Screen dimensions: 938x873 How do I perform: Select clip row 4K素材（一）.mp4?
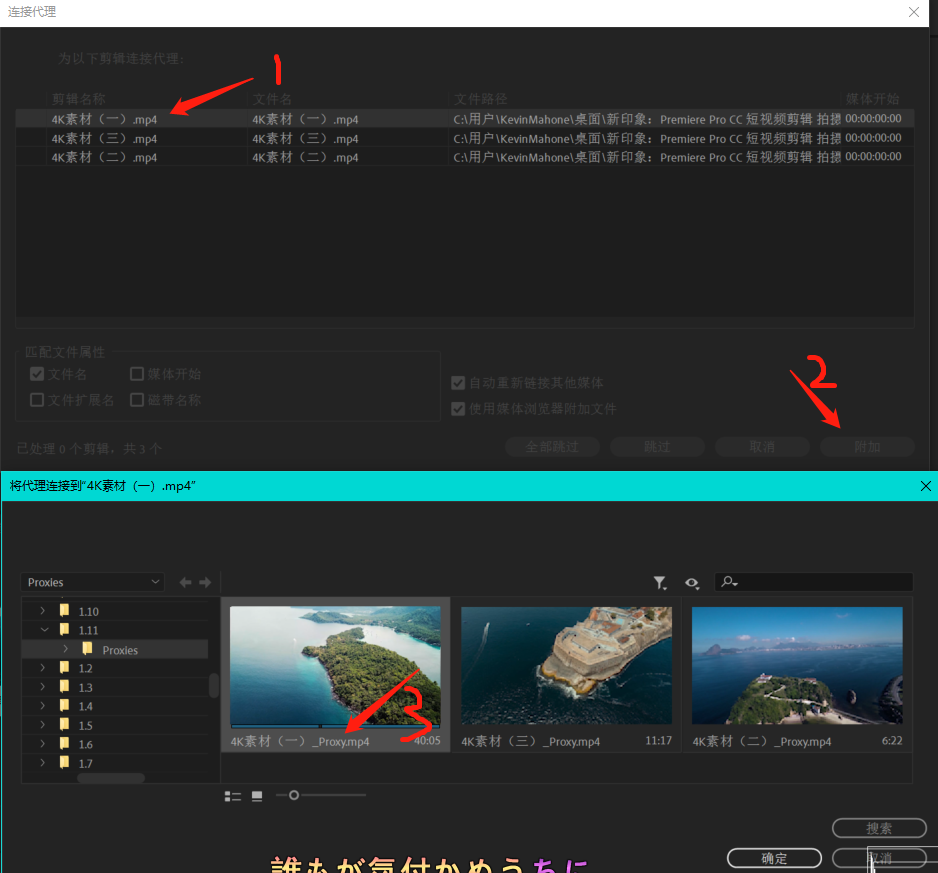[x=464, y=118]
